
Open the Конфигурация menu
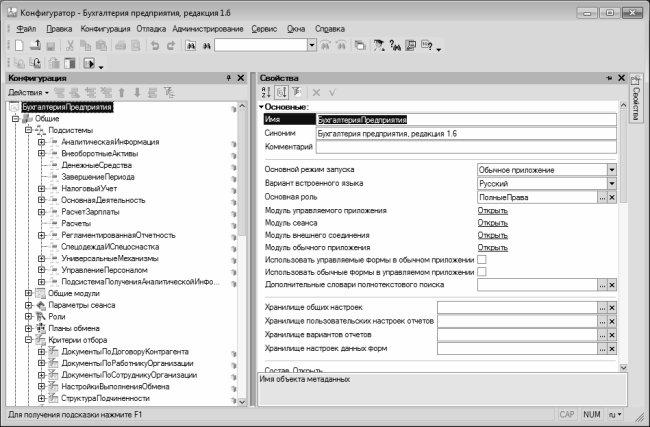click(x=105, y=29)
